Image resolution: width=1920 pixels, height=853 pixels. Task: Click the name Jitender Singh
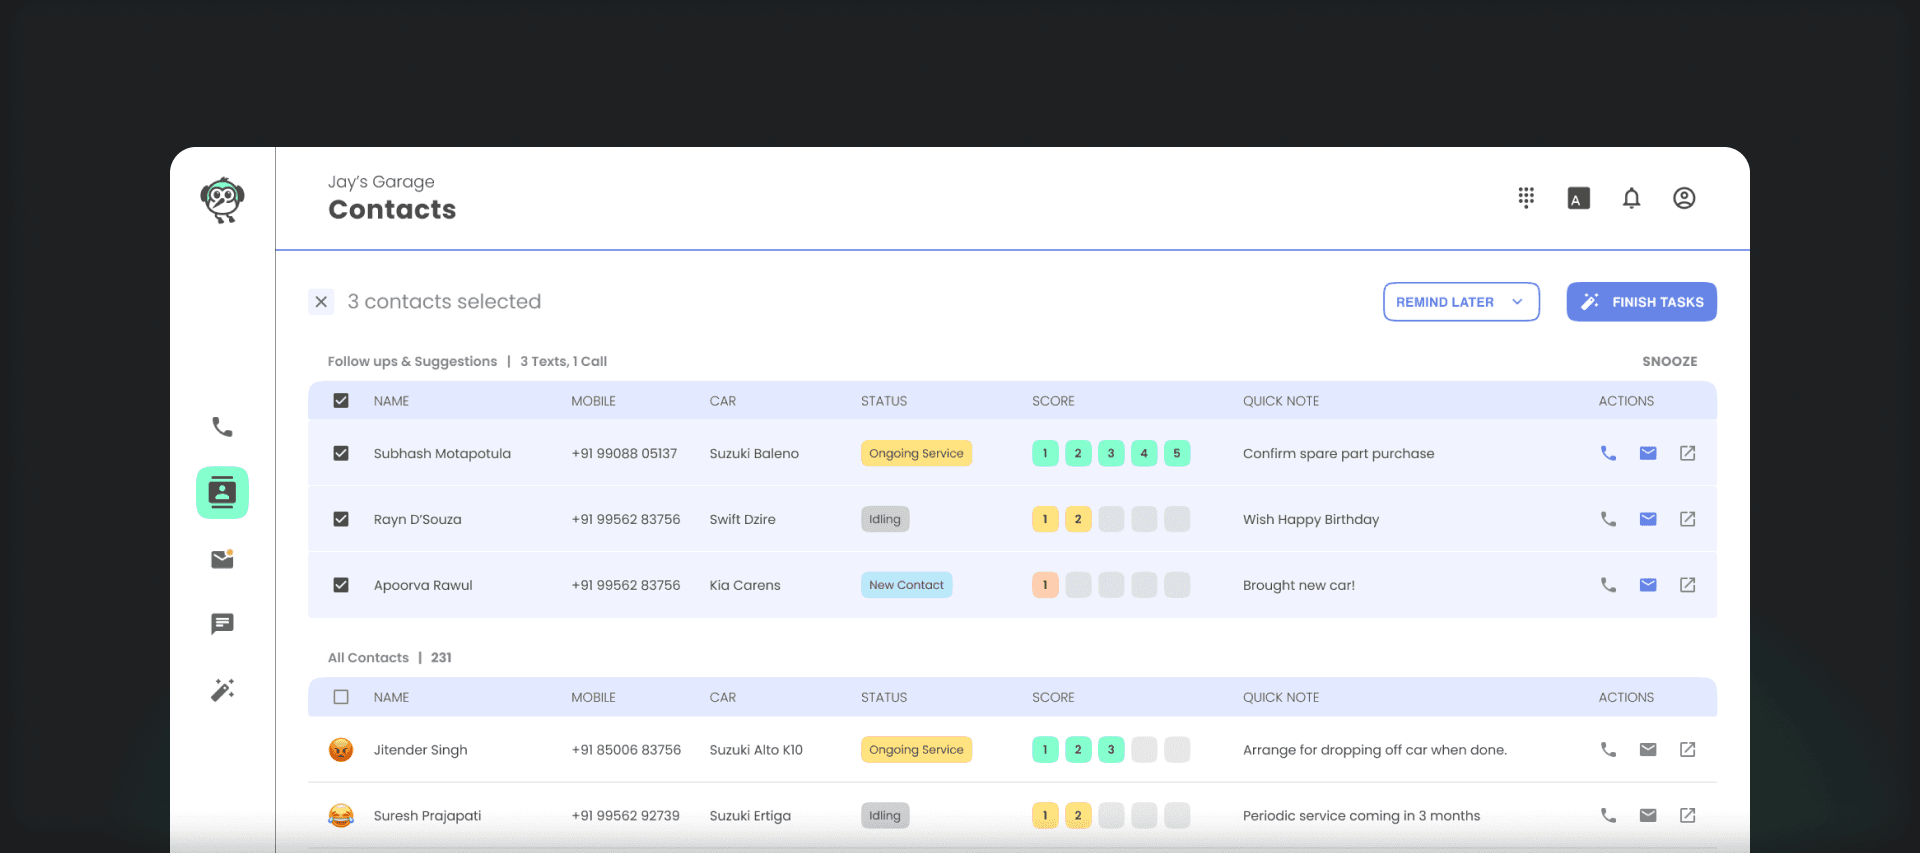(420, 749)
